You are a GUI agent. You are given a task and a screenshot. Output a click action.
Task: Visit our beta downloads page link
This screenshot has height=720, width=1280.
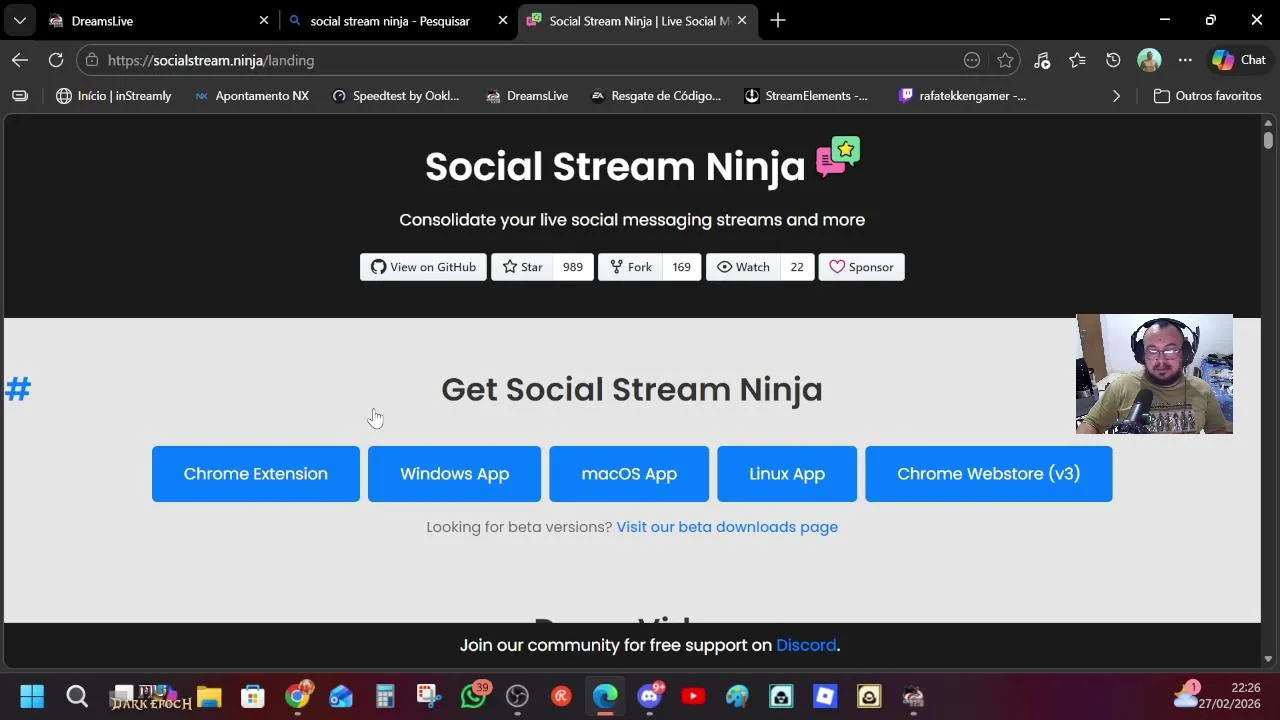click(727, 527)
